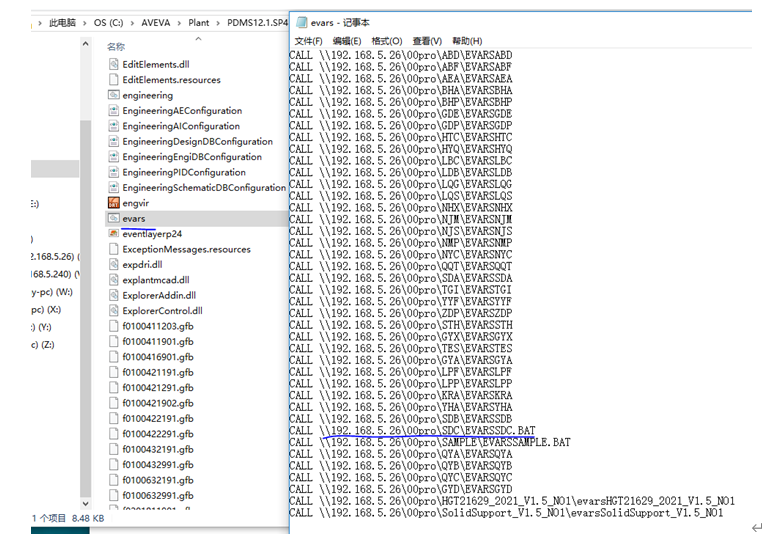Click the f0100411901.gfb file icon
This screenshot has width=762, height=535.
pyautogui.click(x=114, y=342)
